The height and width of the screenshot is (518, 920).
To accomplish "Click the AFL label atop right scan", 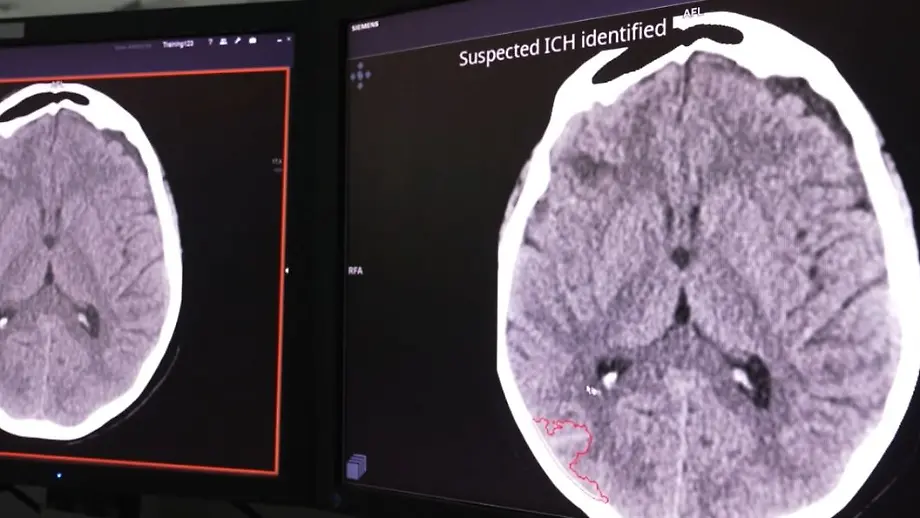I will (x=692, y=12).
